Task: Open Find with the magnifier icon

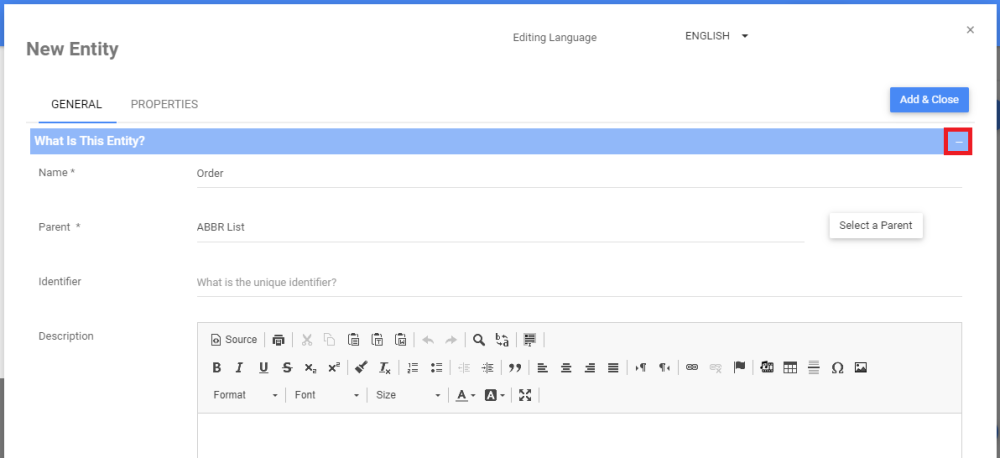Action: coord(479,340)
